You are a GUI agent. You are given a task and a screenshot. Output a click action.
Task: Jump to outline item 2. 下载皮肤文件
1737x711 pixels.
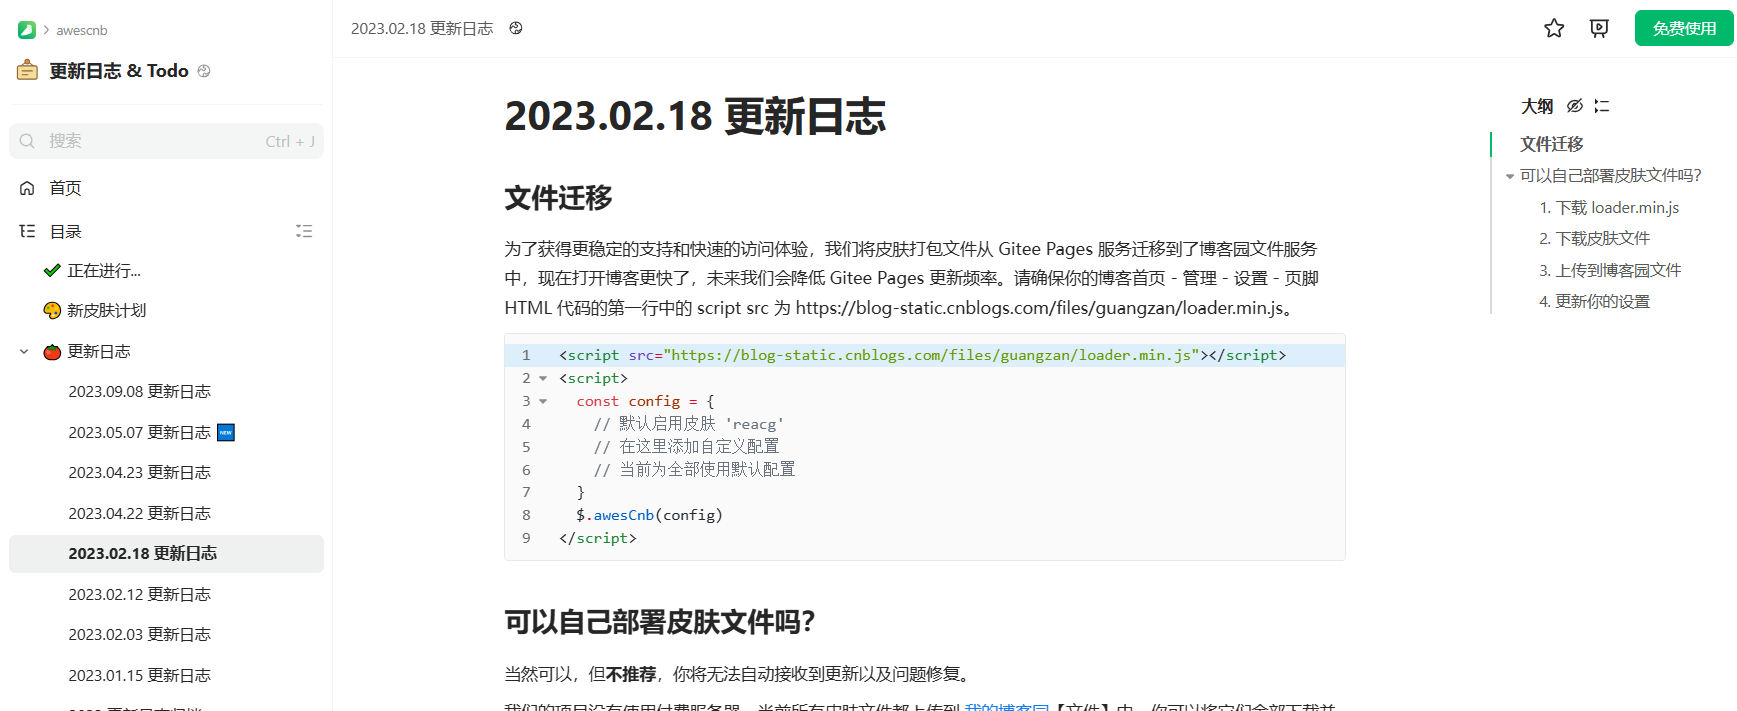1594,239
